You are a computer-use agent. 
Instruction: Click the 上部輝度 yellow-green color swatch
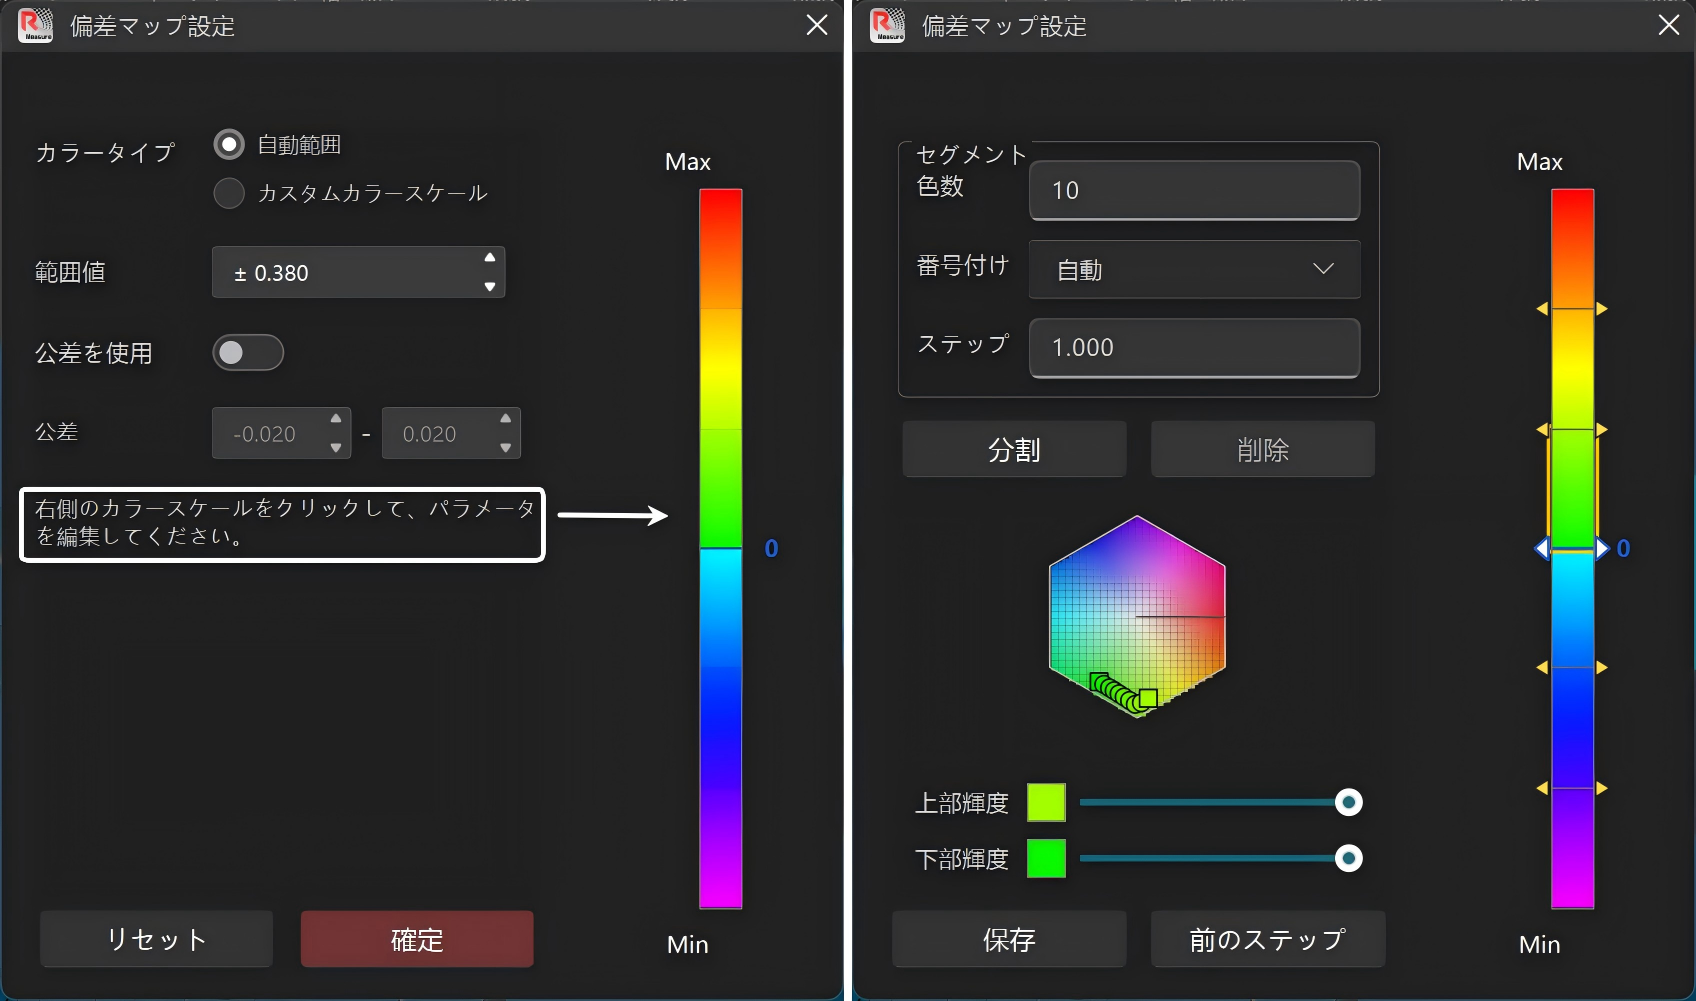pos(1046,802)
